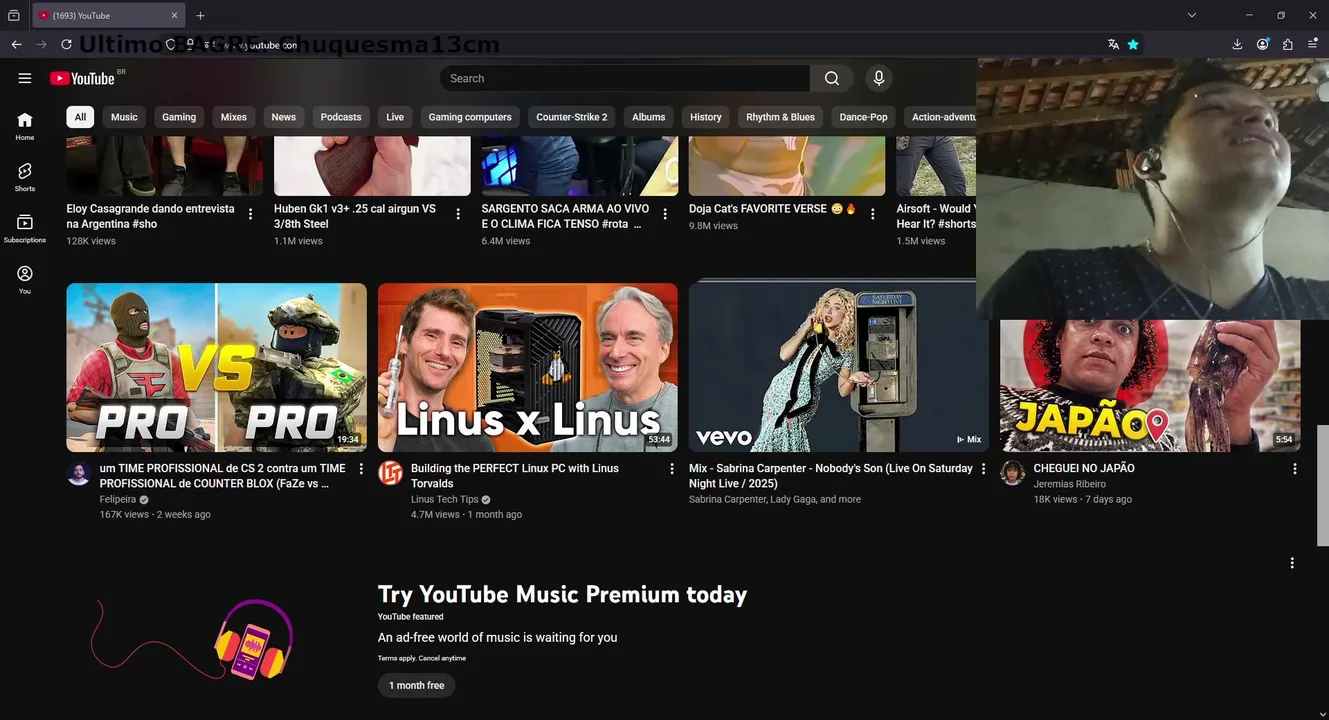The height and width of the screenshot is (720, 1329).
Task: Select the Mixes filter chip
Action: pos(234,117)
